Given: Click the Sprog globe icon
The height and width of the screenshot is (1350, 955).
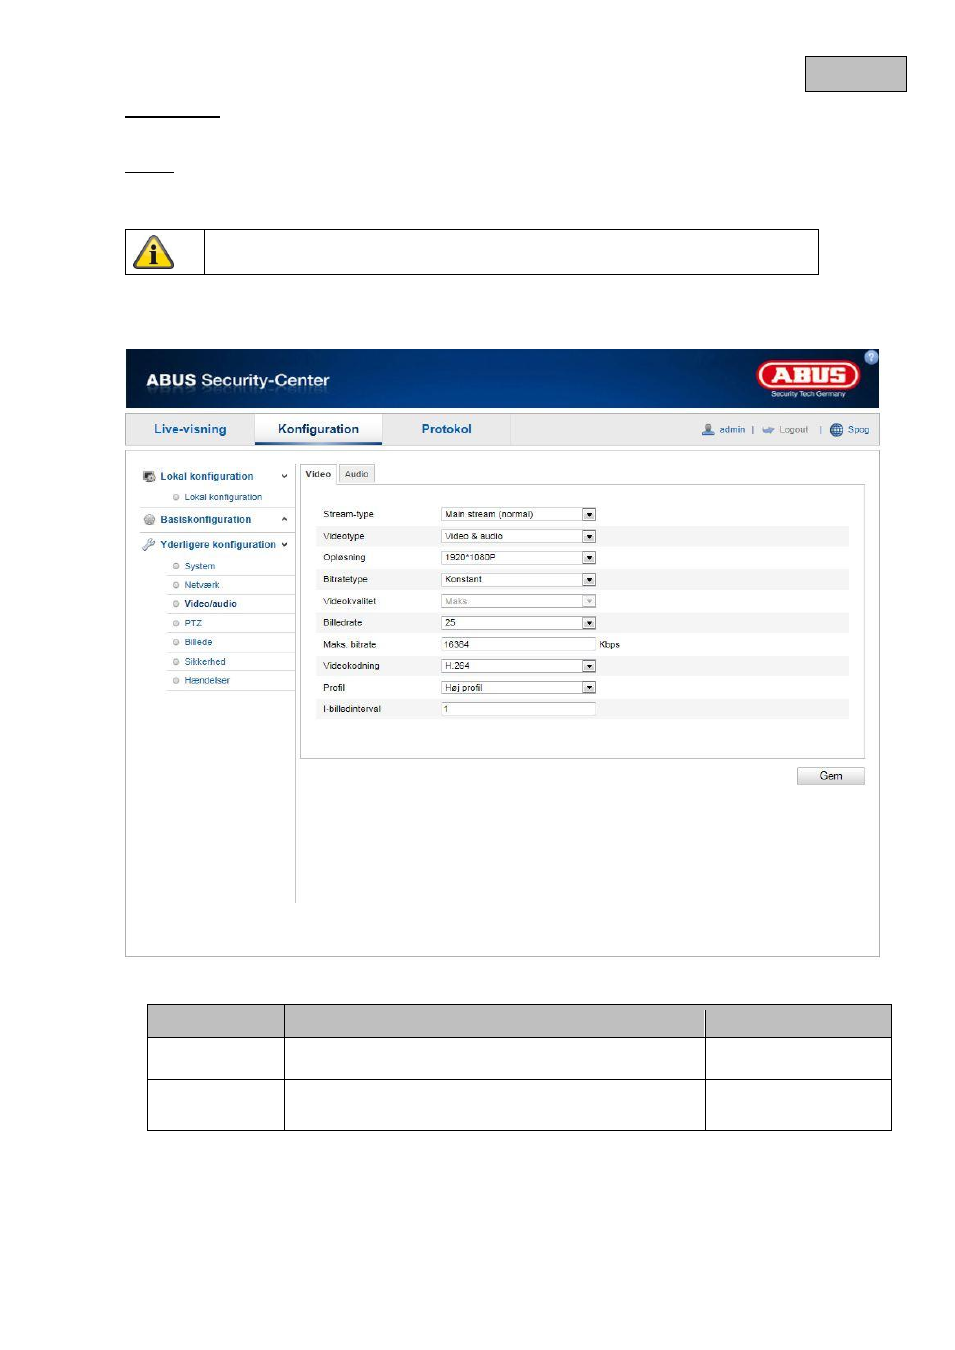Looking at the screenshot, I should 836,430.
